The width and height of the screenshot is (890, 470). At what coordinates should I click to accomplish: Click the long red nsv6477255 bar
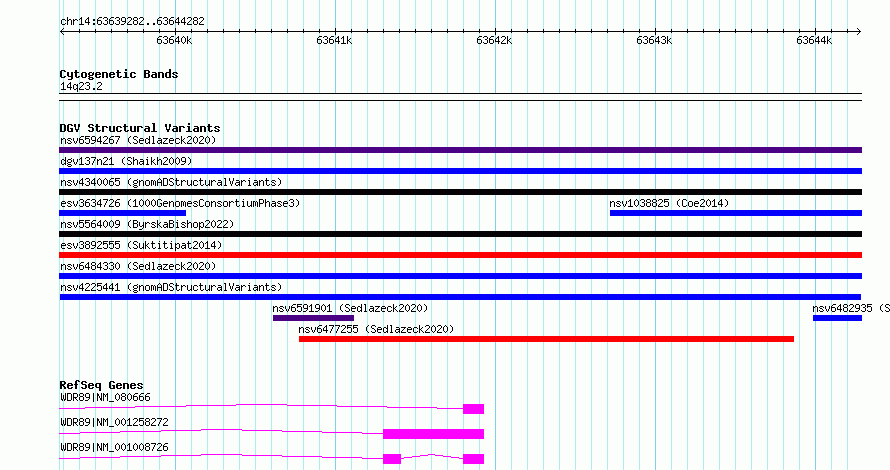[547, 339]
